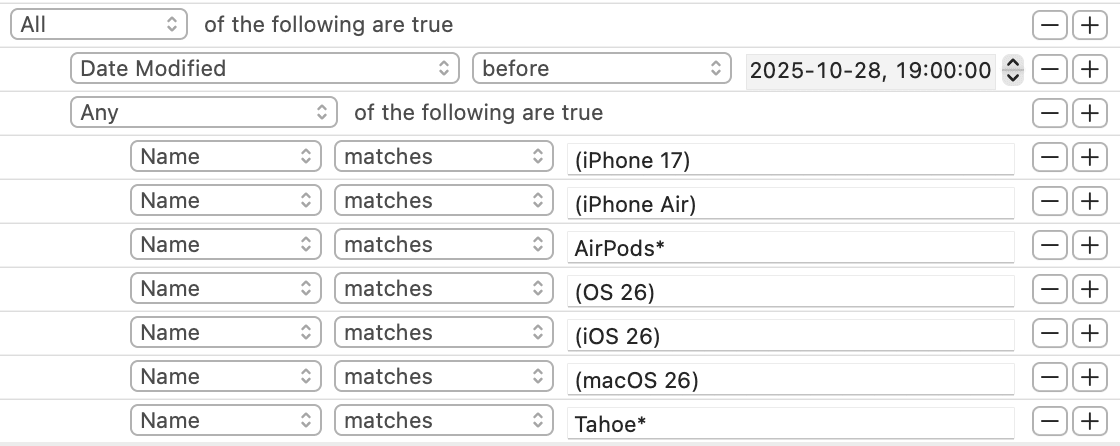Remove the (iPhone 17) name rule

tap(1049, 157)
